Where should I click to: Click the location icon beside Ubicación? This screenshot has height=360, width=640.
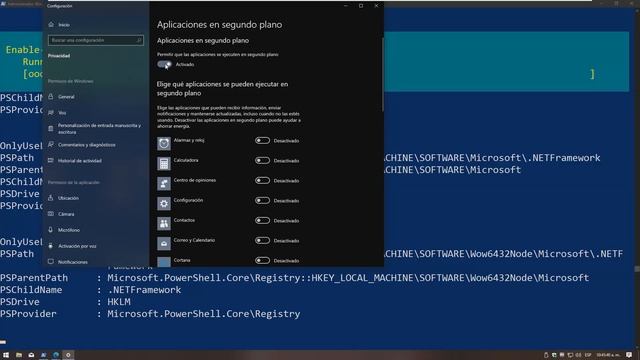click(51, 198)
